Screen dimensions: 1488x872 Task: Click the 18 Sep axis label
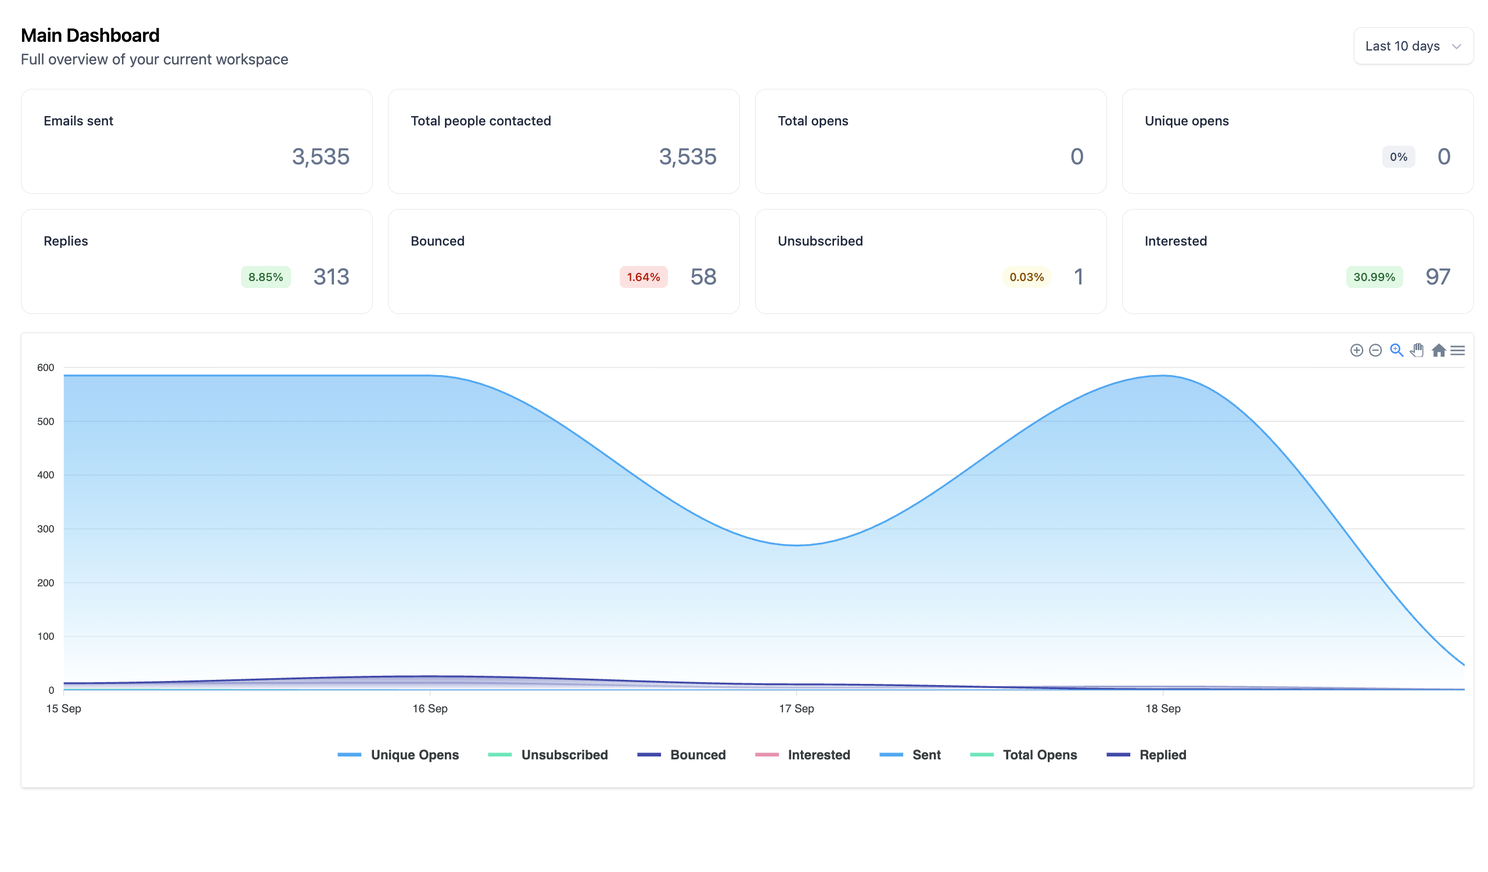click(x=1163, y=709)
